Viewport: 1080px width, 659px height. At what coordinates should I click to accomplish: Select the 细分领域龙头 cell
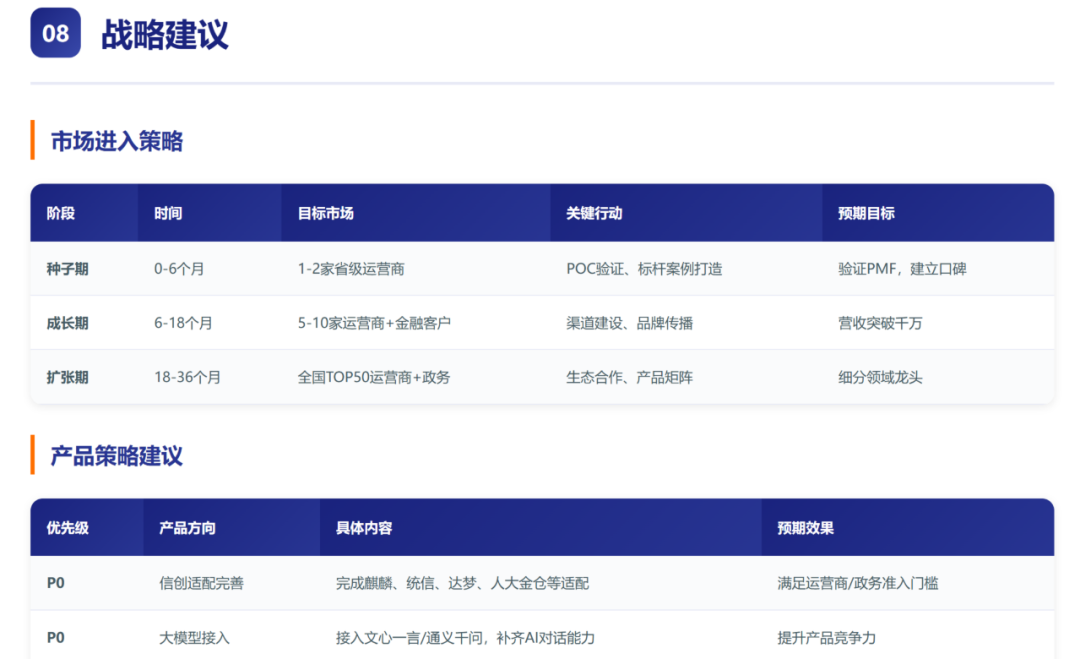click(x=880, y=377)
